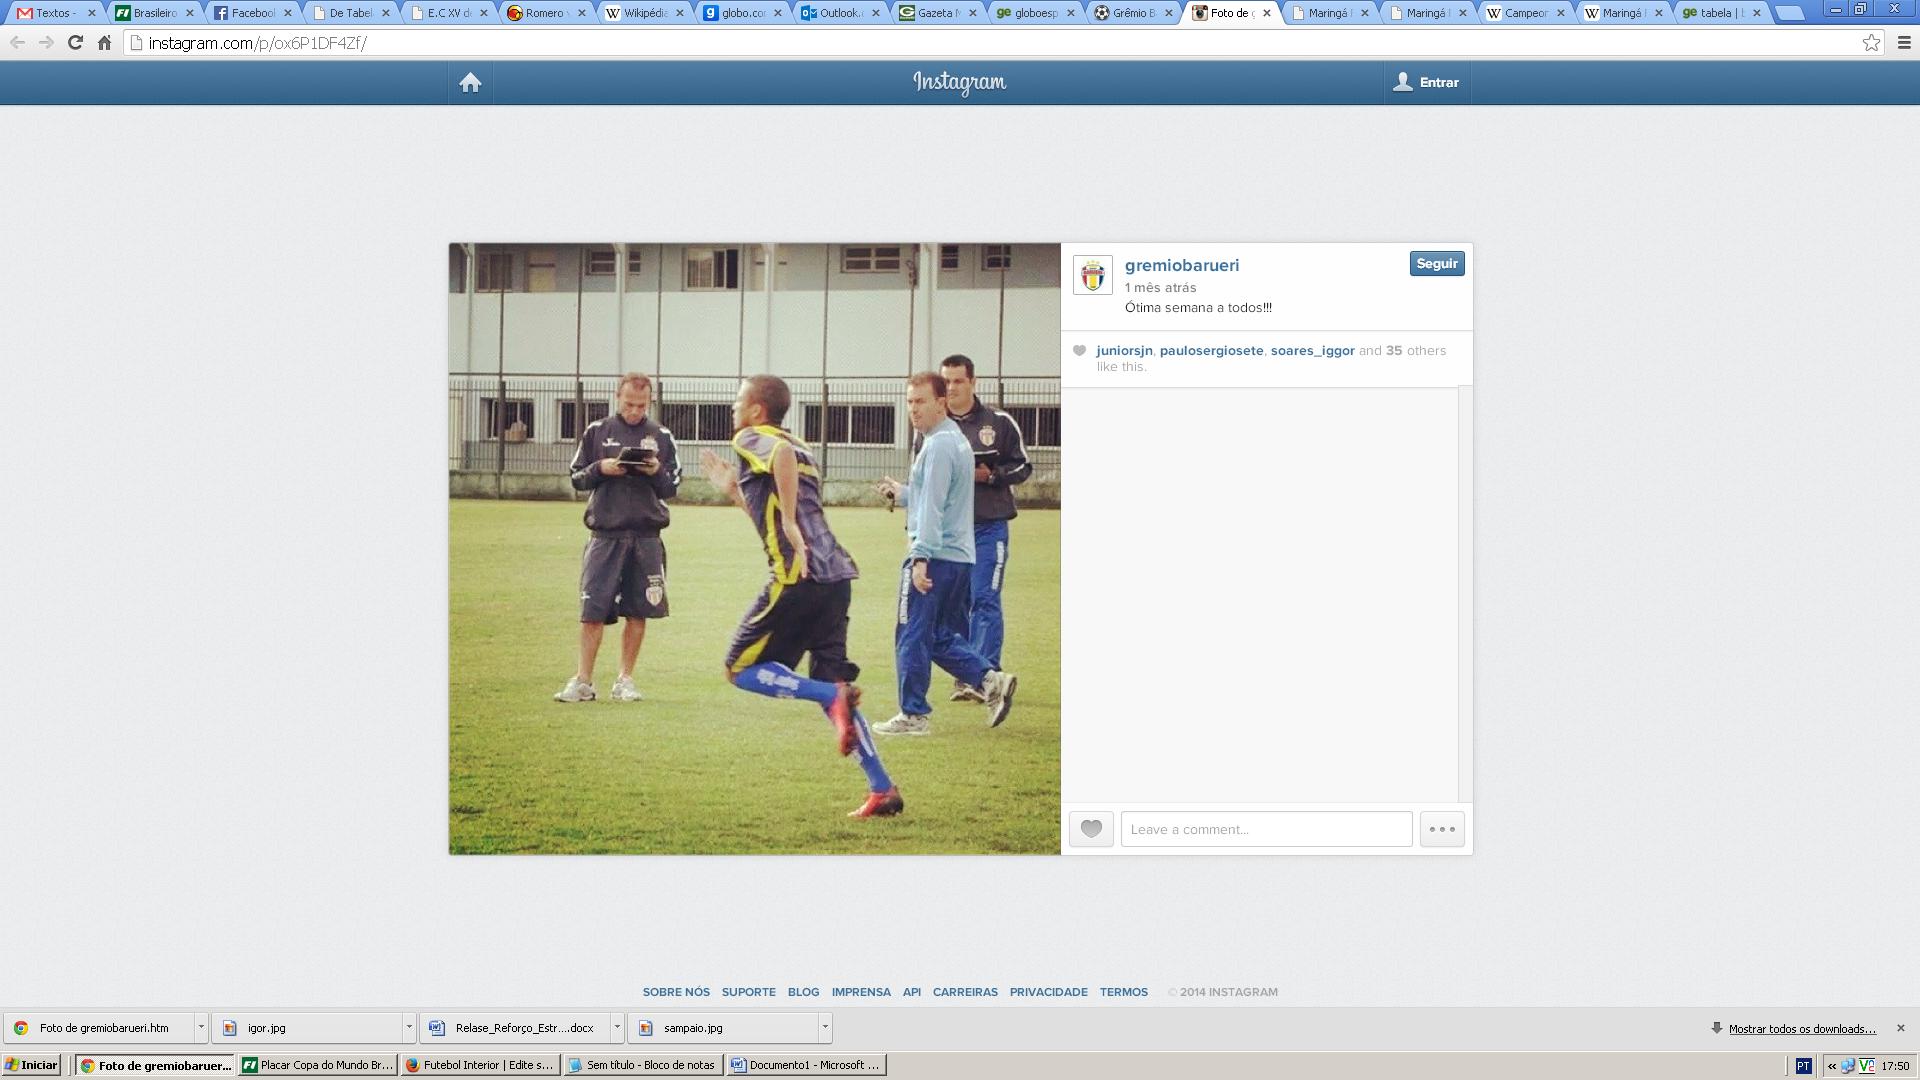
Task: Click the gremiobarueri profile avatar
Action: 1092,275
